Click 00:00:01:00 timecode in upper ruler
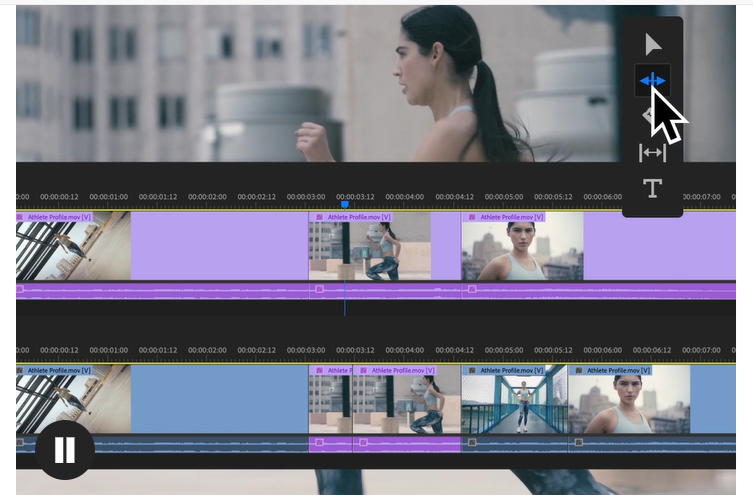Screen dimensions: 753x504 click(109, 197)
